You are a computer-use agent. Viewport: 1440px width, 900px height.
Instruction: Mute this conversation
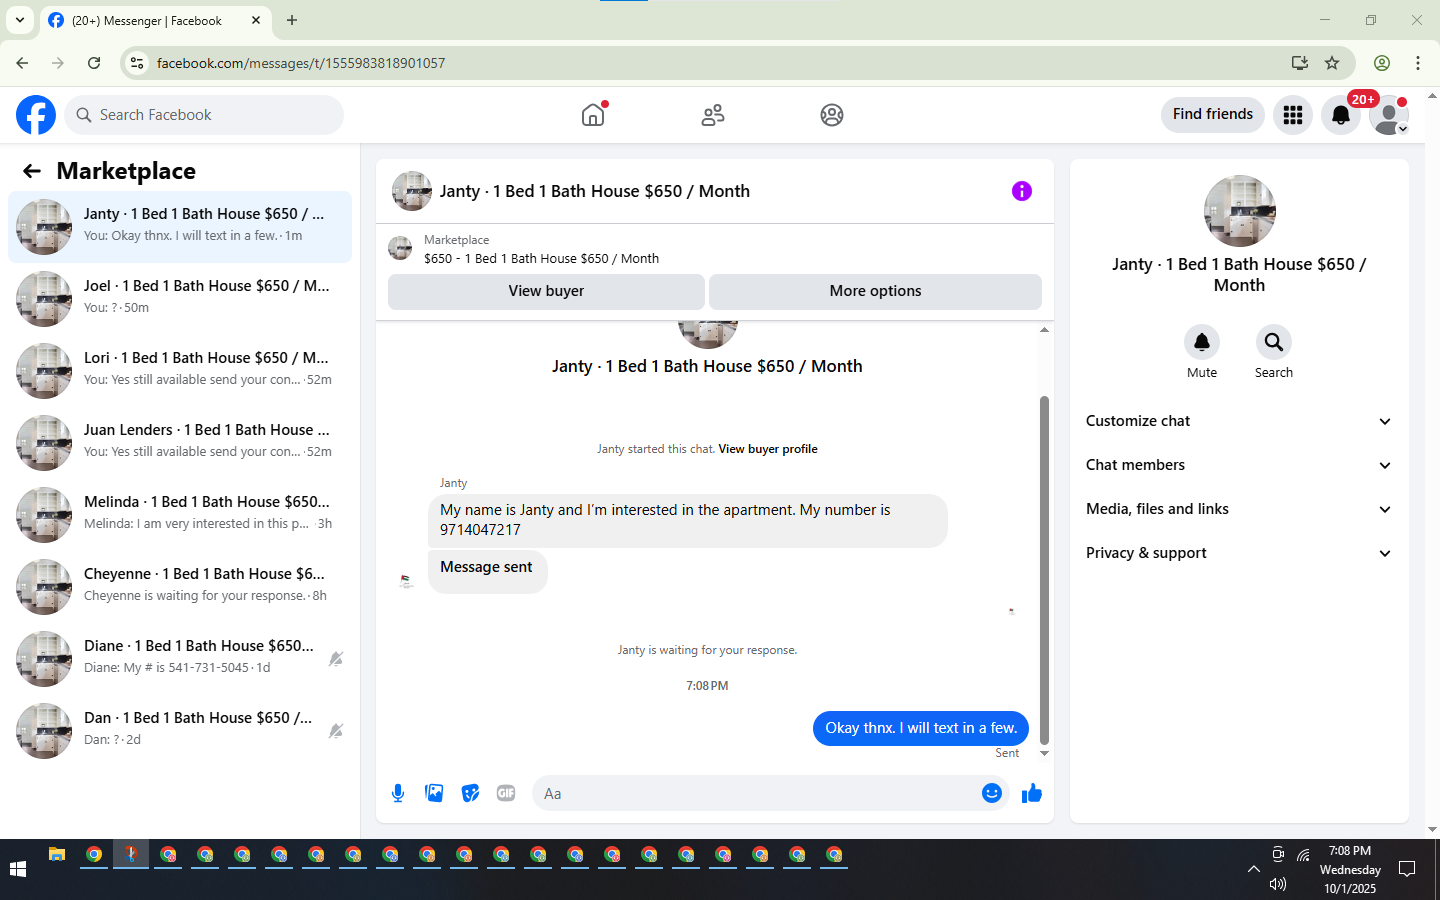tap(1202, 342)
